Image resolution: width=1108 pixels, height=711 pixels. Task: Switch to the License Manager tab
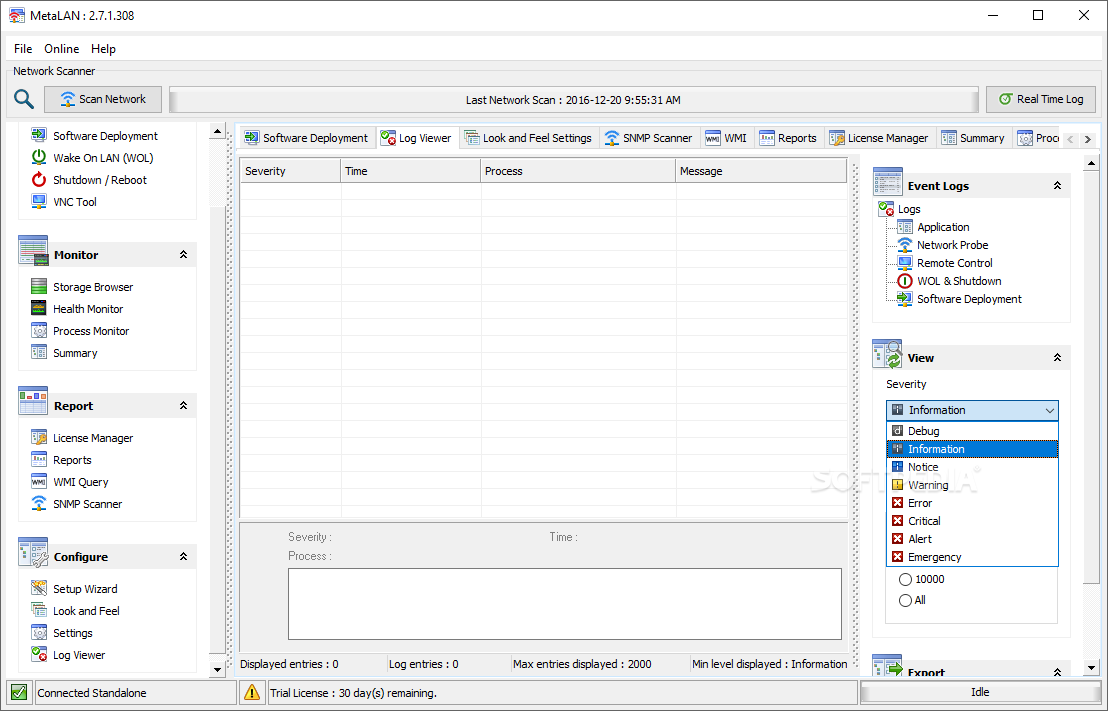click(878, 139)
